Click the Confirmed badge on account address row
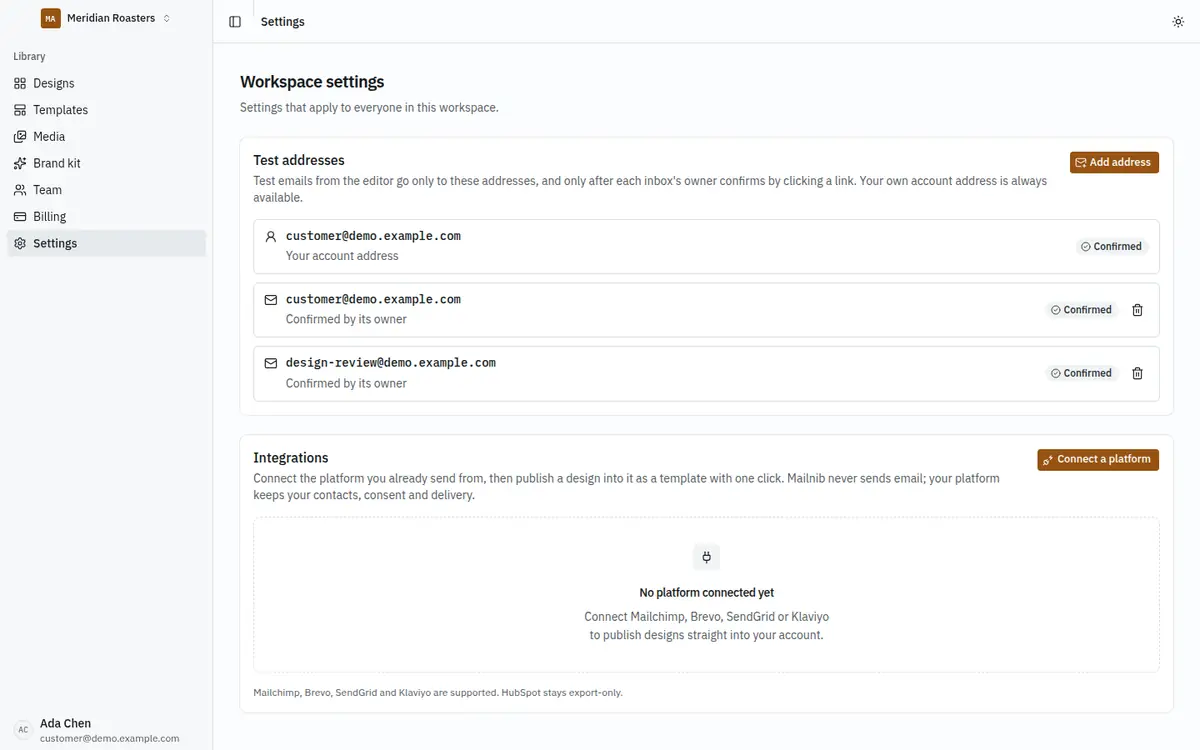This screenshot has width=1200, height=750. tap(1111, 246)
